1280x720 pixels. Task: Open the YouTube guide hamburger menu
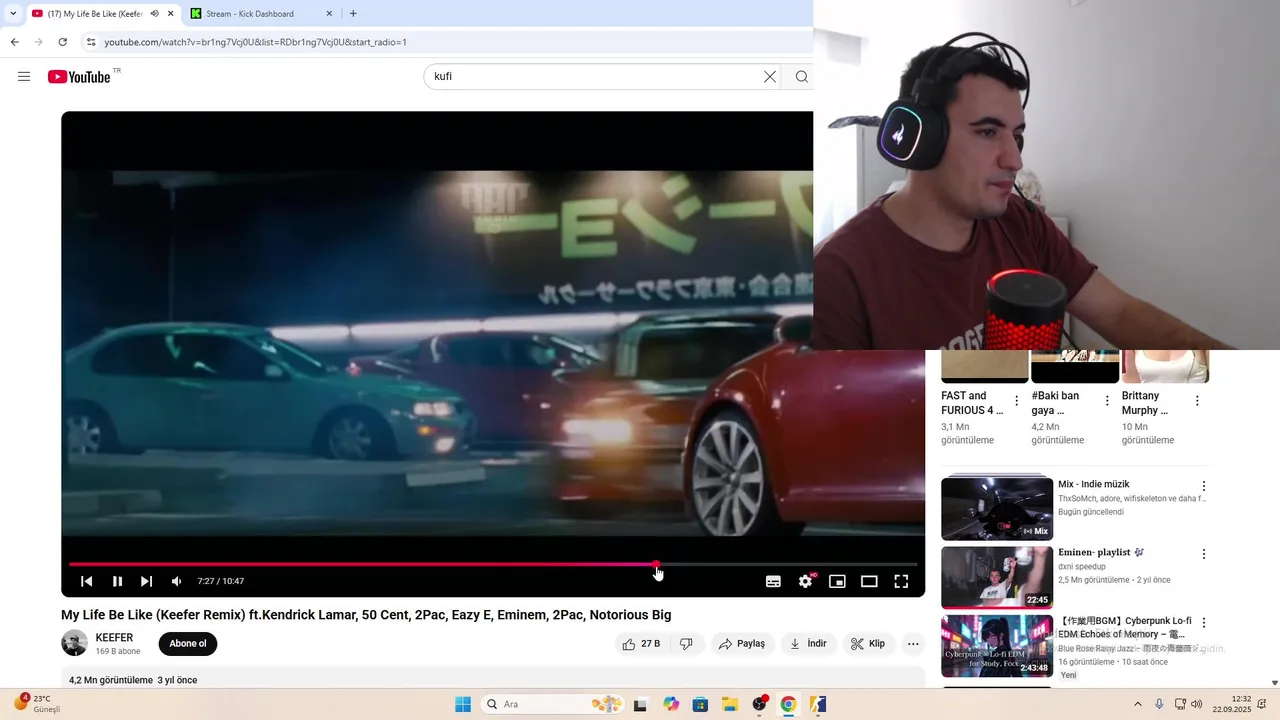click(24, 77)
